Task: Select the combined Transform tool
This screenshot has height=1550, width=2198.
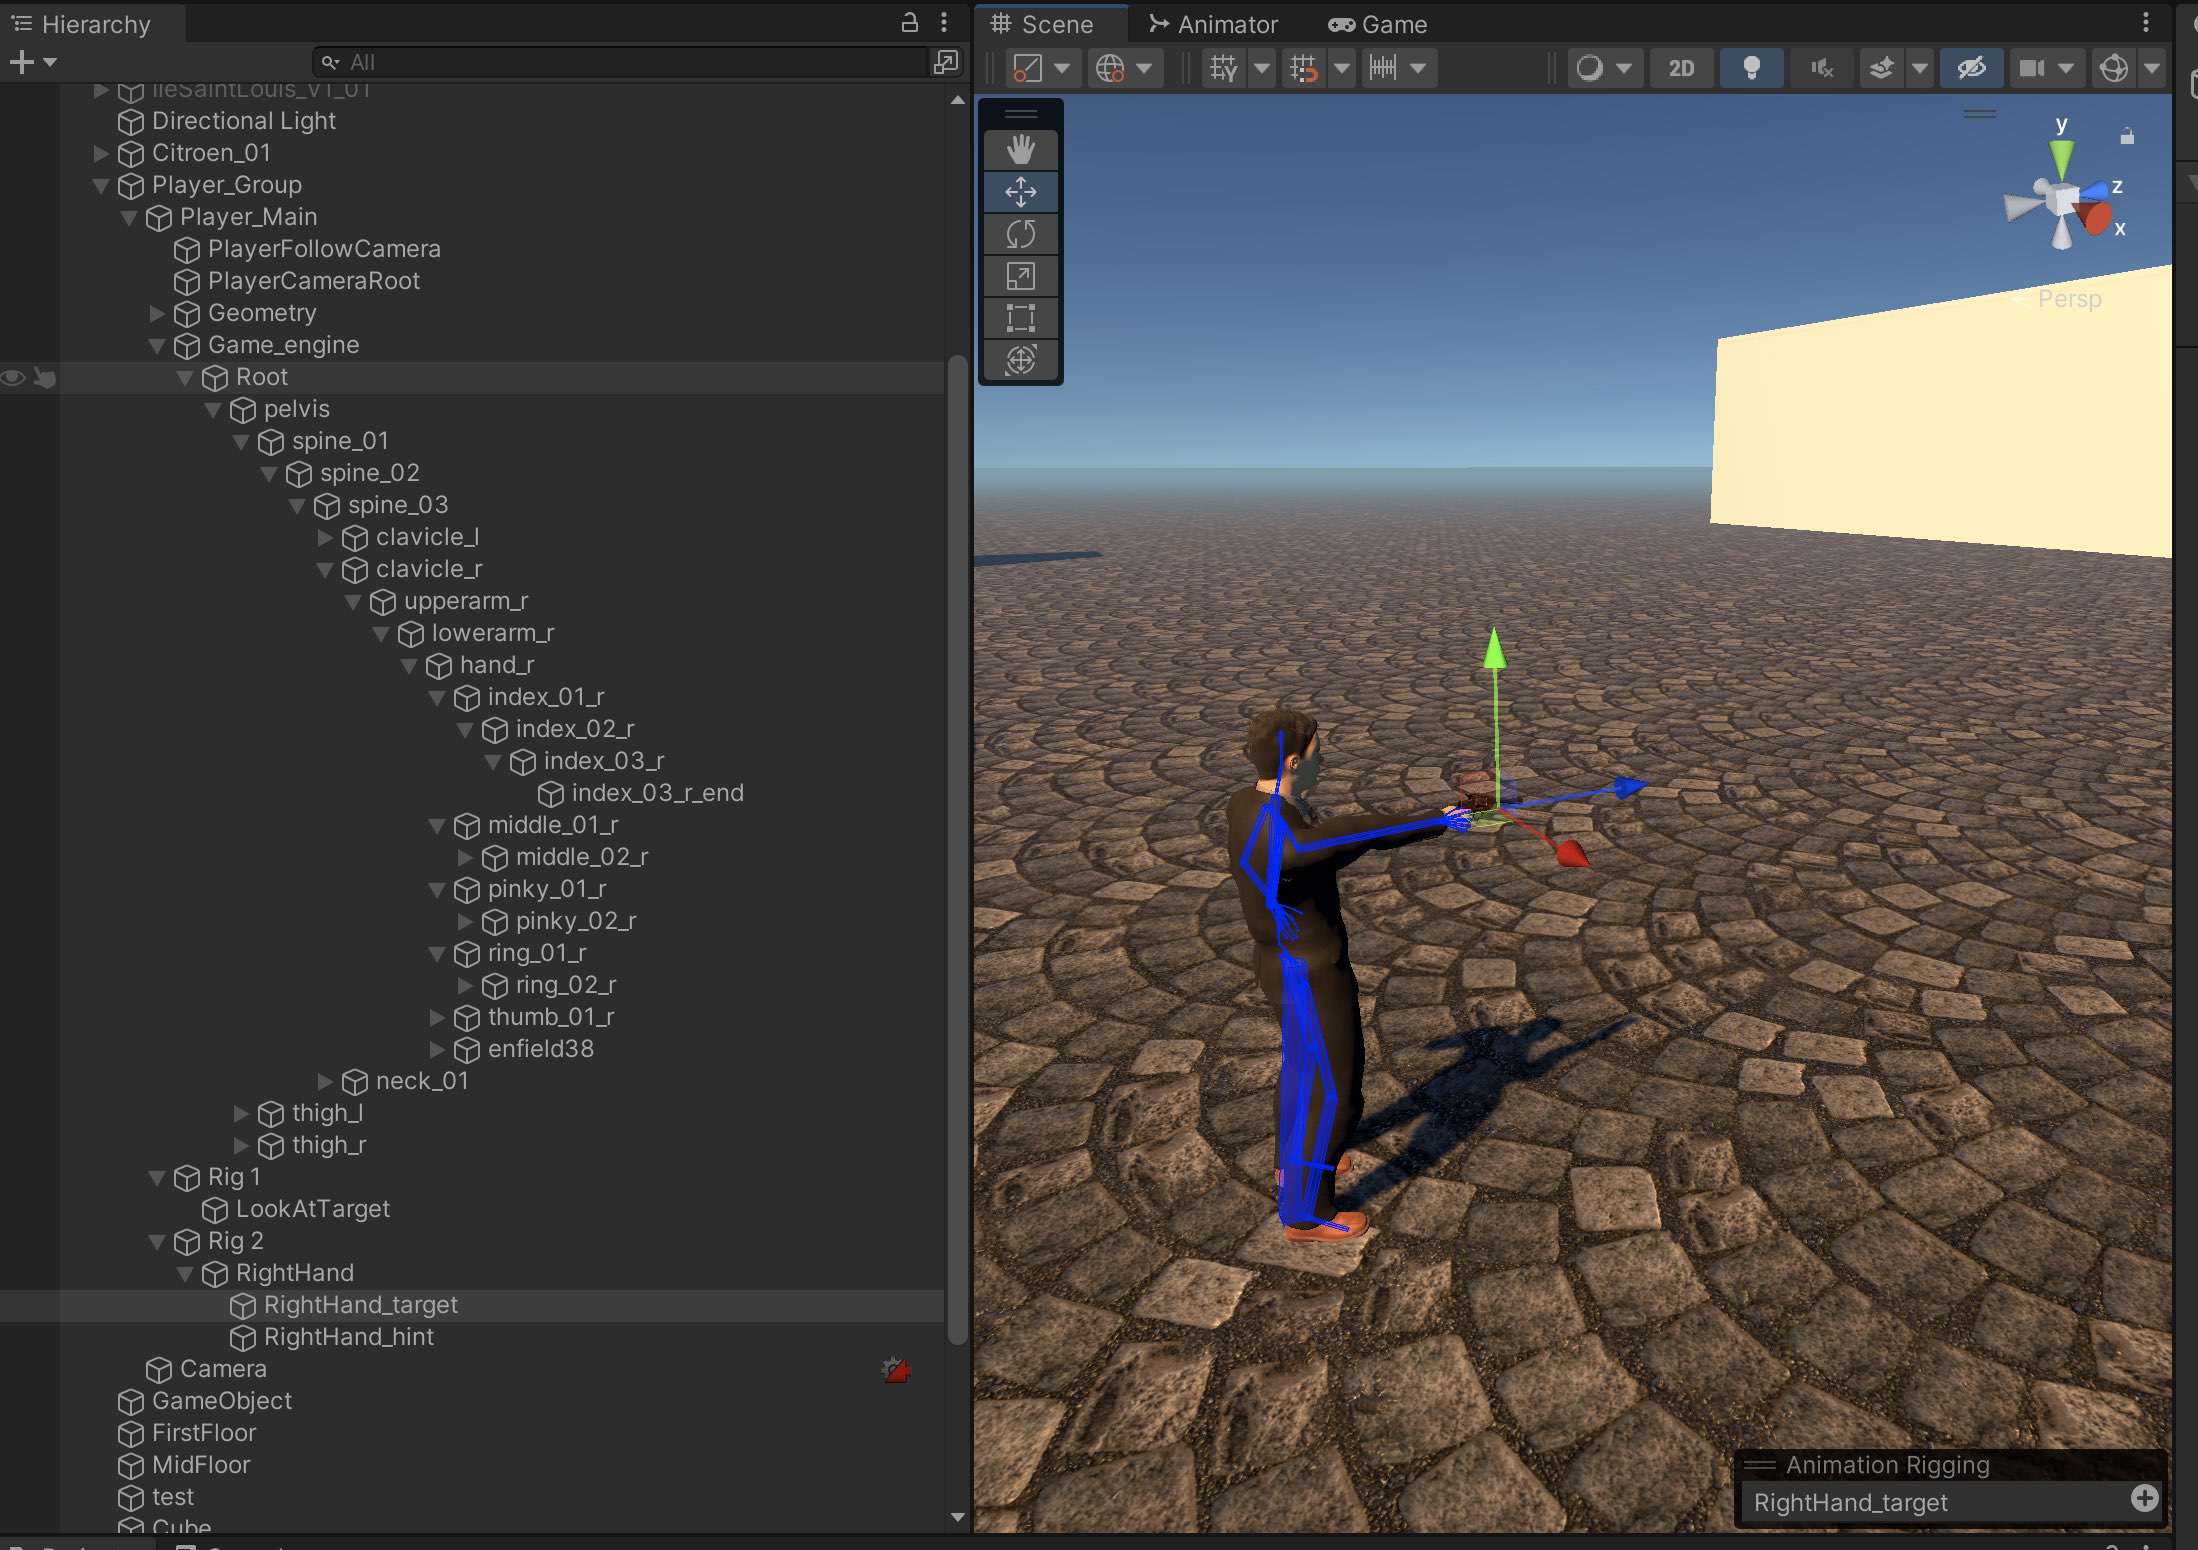Action: click(1020, 360)
